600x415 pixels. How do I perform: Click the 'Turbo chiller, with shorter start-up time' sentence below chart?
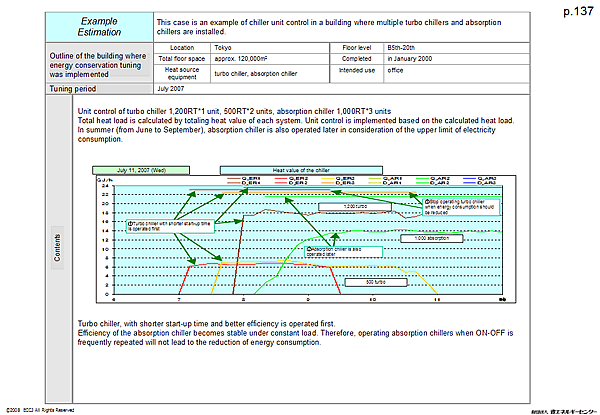206,324
